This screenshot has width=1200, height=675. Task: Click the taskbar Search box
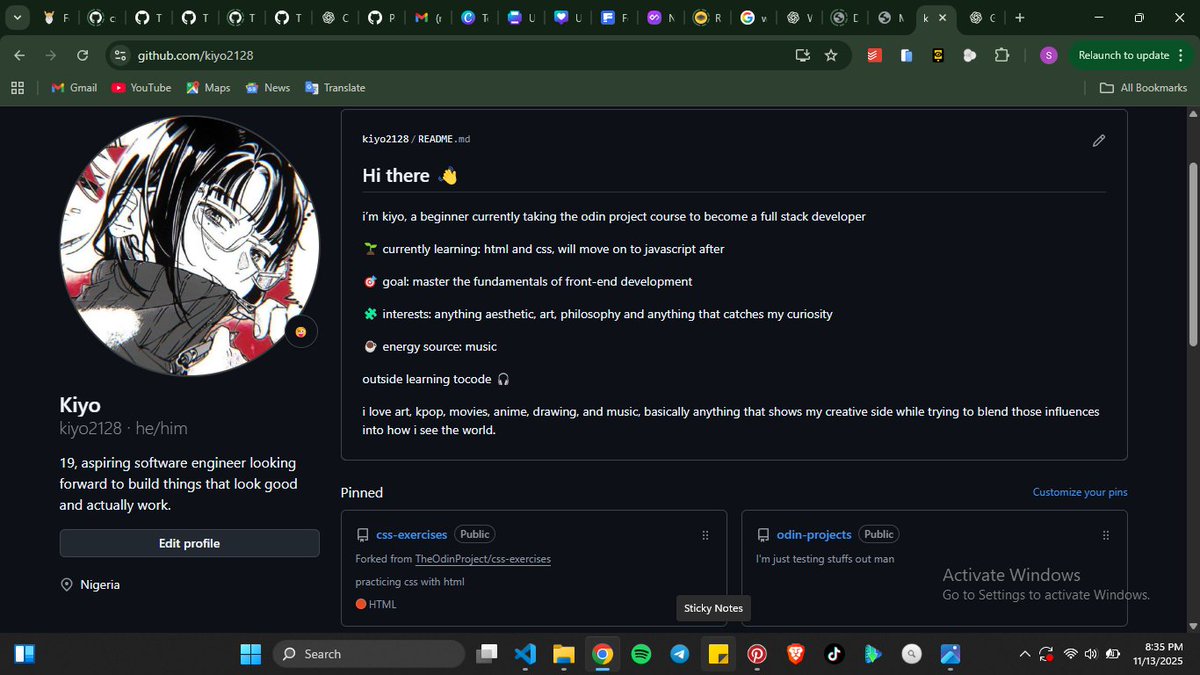pos(368,654)
